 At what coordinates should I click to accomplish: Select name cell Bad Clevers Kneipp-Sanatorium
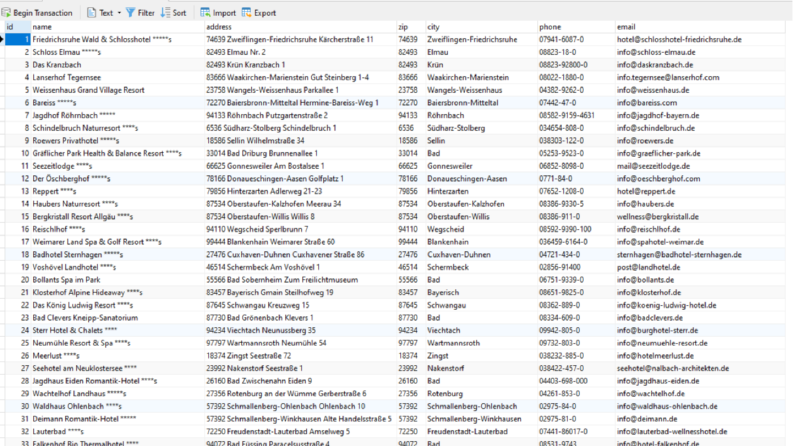pyautogui.click(x=117, y=318)
